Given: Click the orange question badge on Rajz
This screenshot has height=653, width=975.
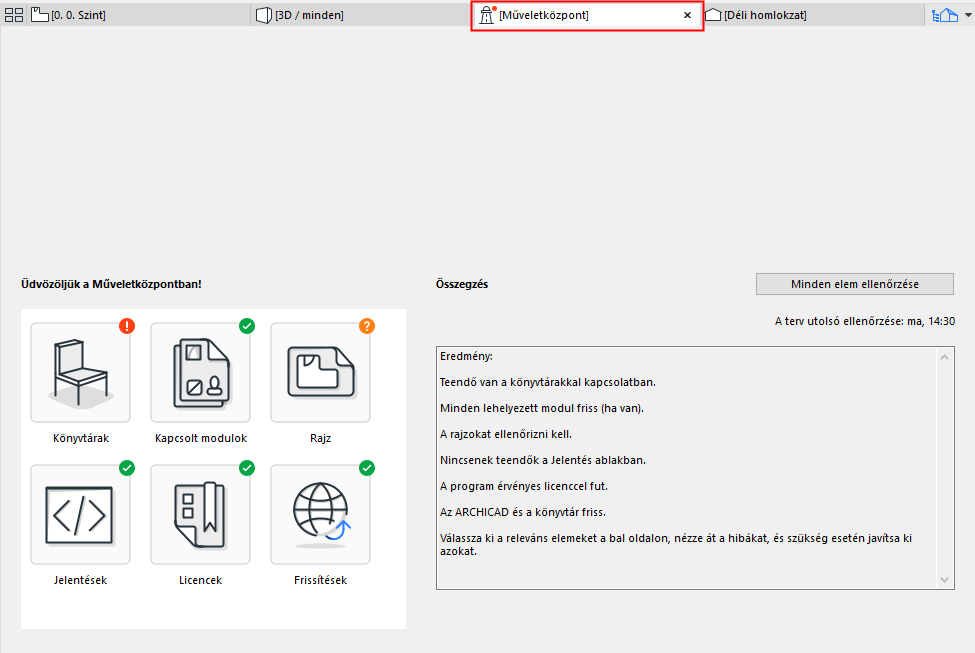Looking at the screenshot, I should tap(367, 326).
